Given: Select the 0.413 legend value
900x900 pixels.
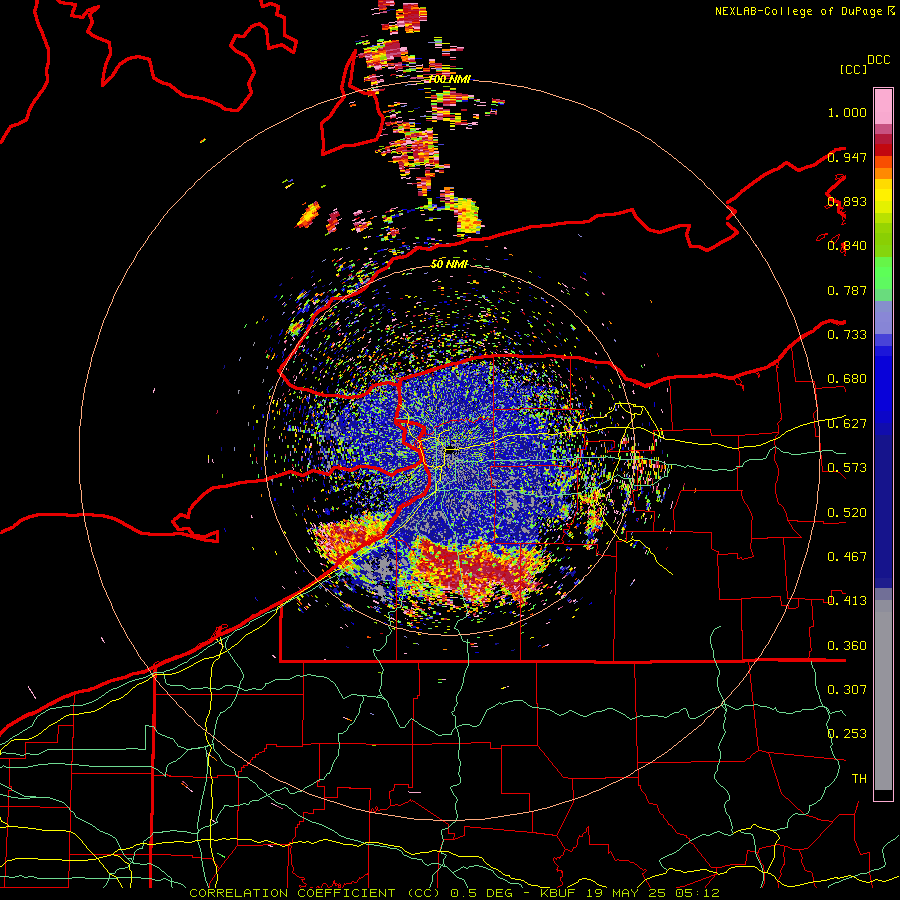Looking at the screenshot, I should (x=847, y=601).
